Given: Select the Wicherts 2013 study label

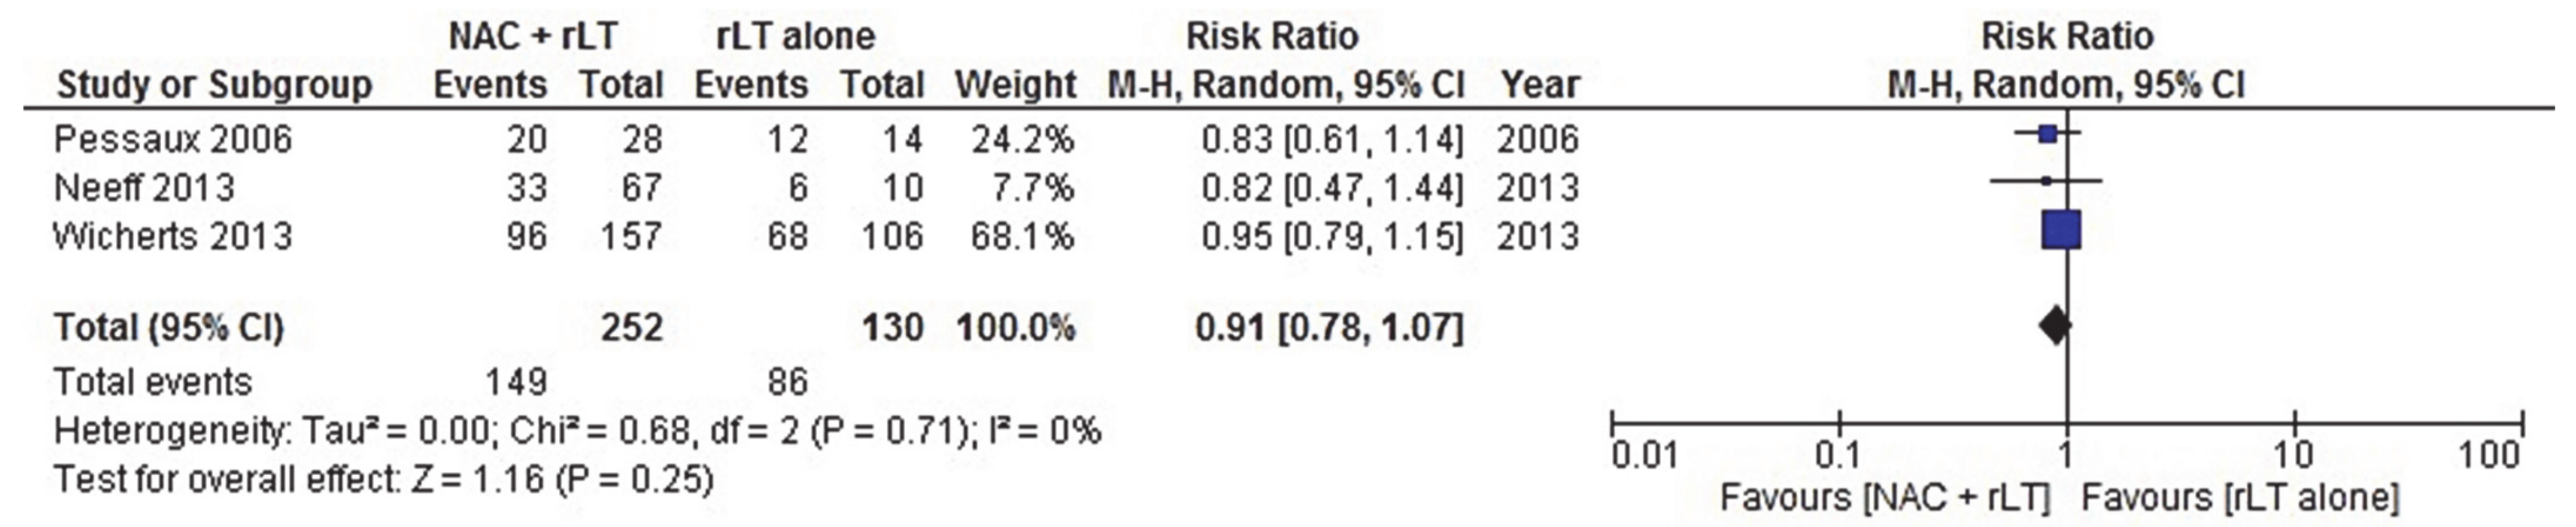Looking at the screenshot, I should [x=173, y=236].
